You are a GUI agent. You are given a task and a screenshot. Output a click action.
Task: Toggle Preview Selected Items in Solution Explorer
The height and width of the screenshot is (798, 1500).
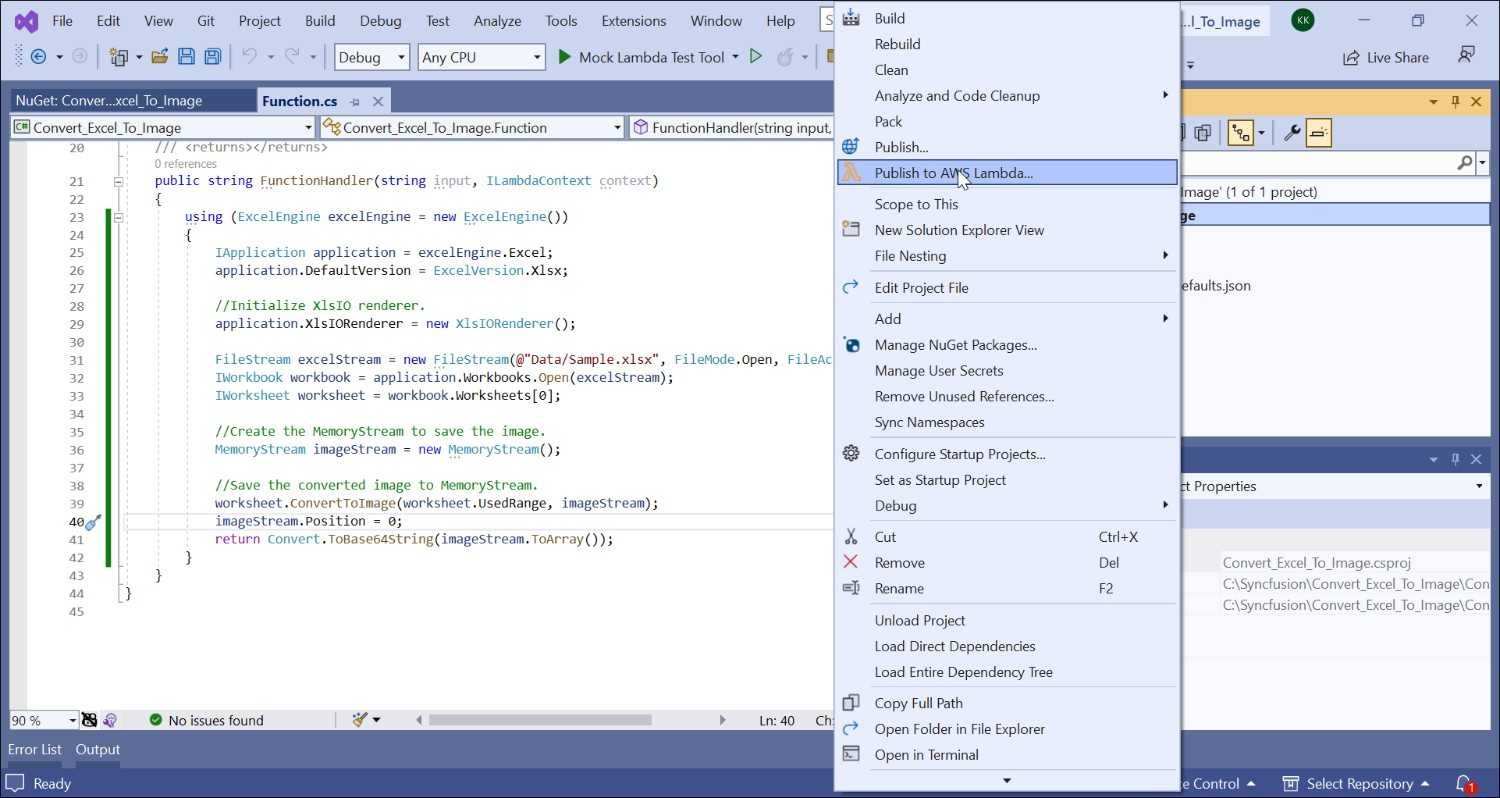coord(1319,133)
